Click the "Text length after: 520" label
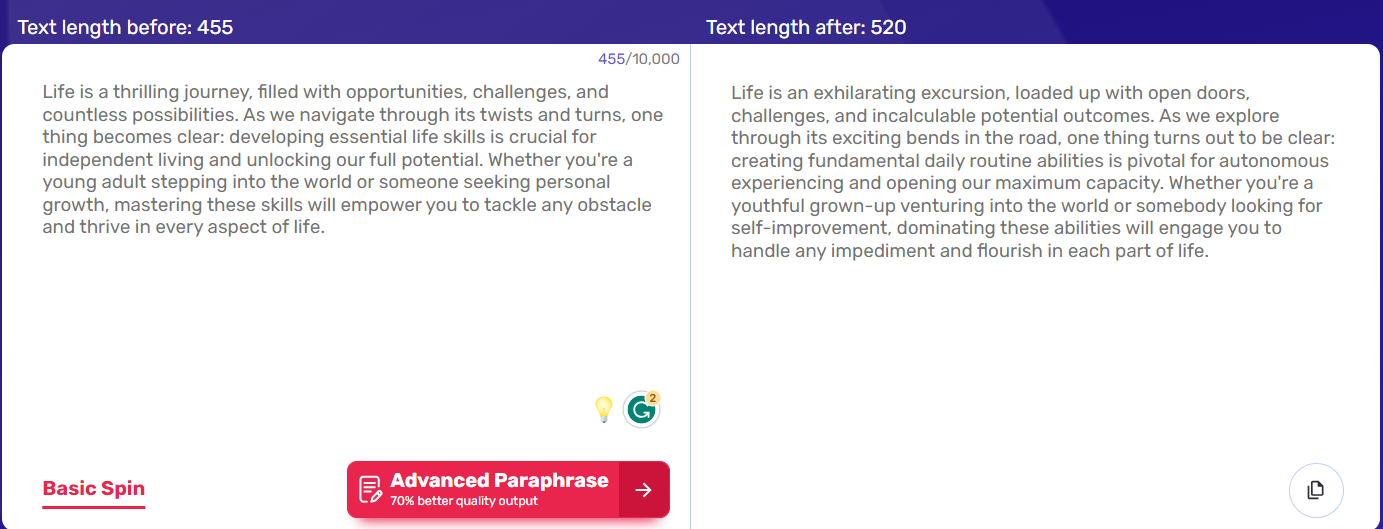This screenshot has height=529, width=1383. 806,27
